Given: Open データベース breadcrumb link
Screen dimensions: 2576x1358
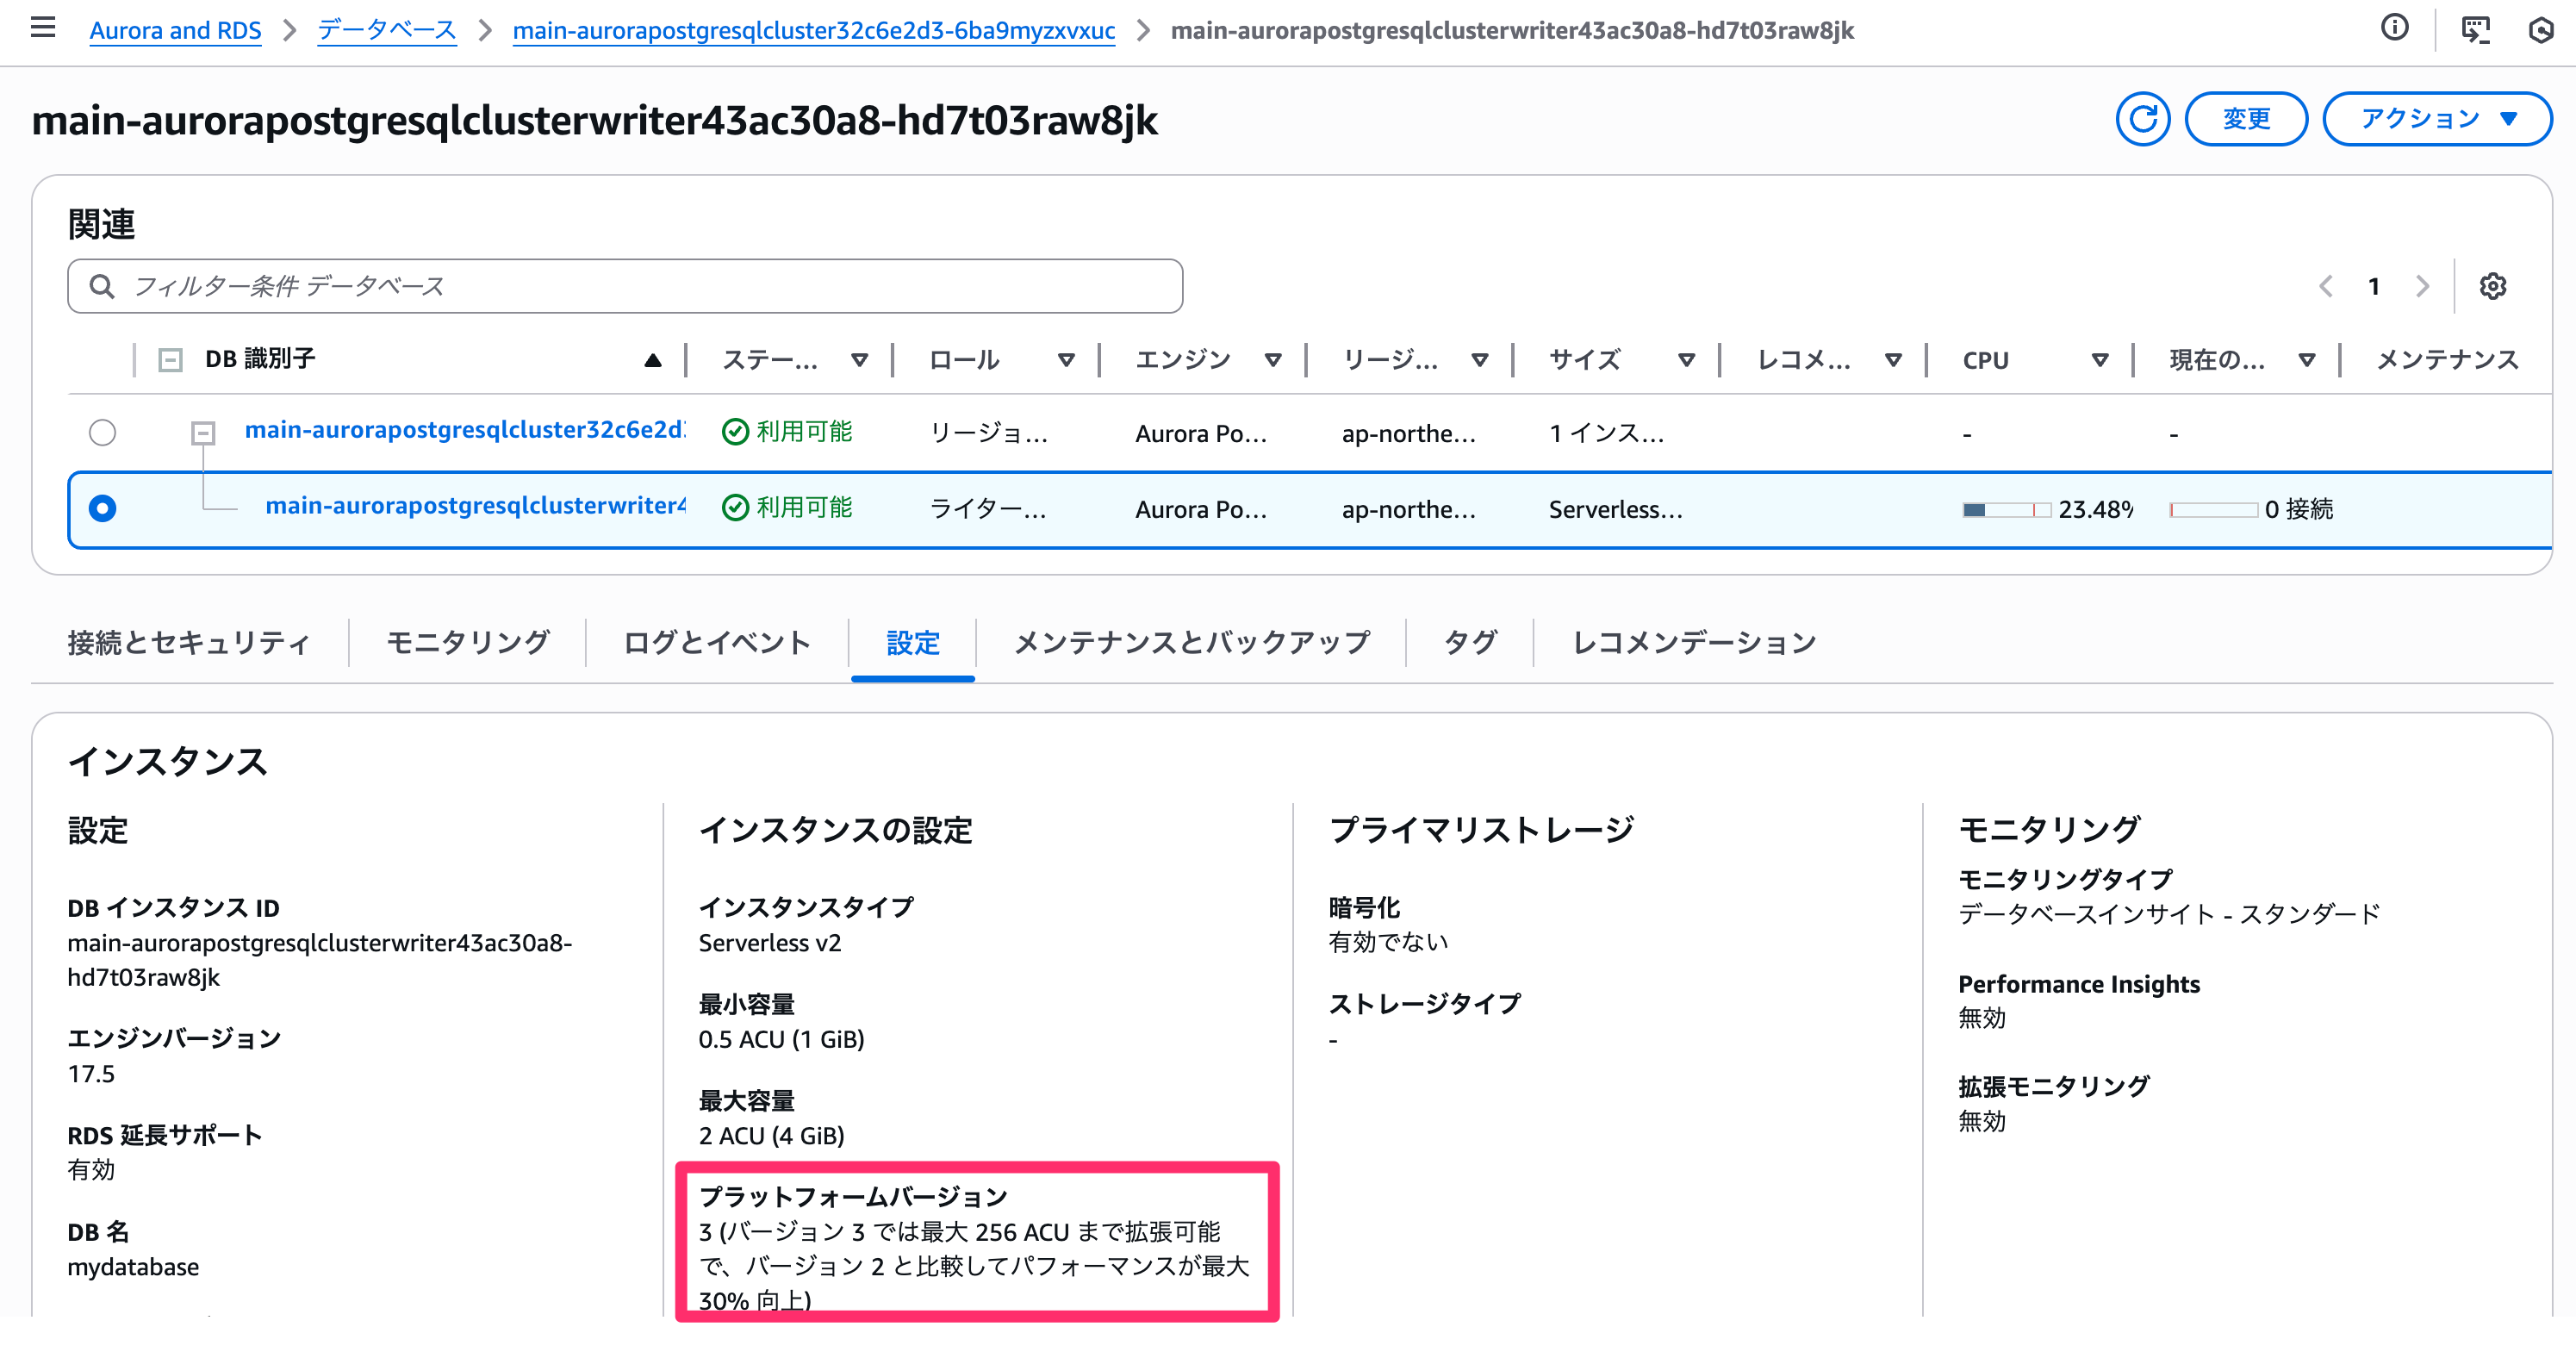Looking at the screenshot, I should (x=387, y=31).
